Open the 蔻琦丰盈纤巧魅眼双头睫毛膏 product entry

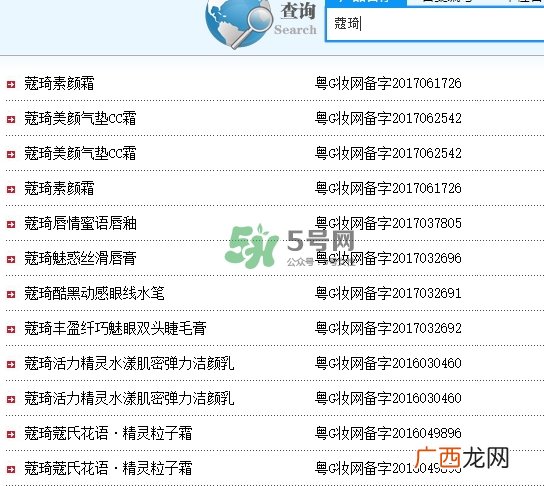[x=115, y=328]
